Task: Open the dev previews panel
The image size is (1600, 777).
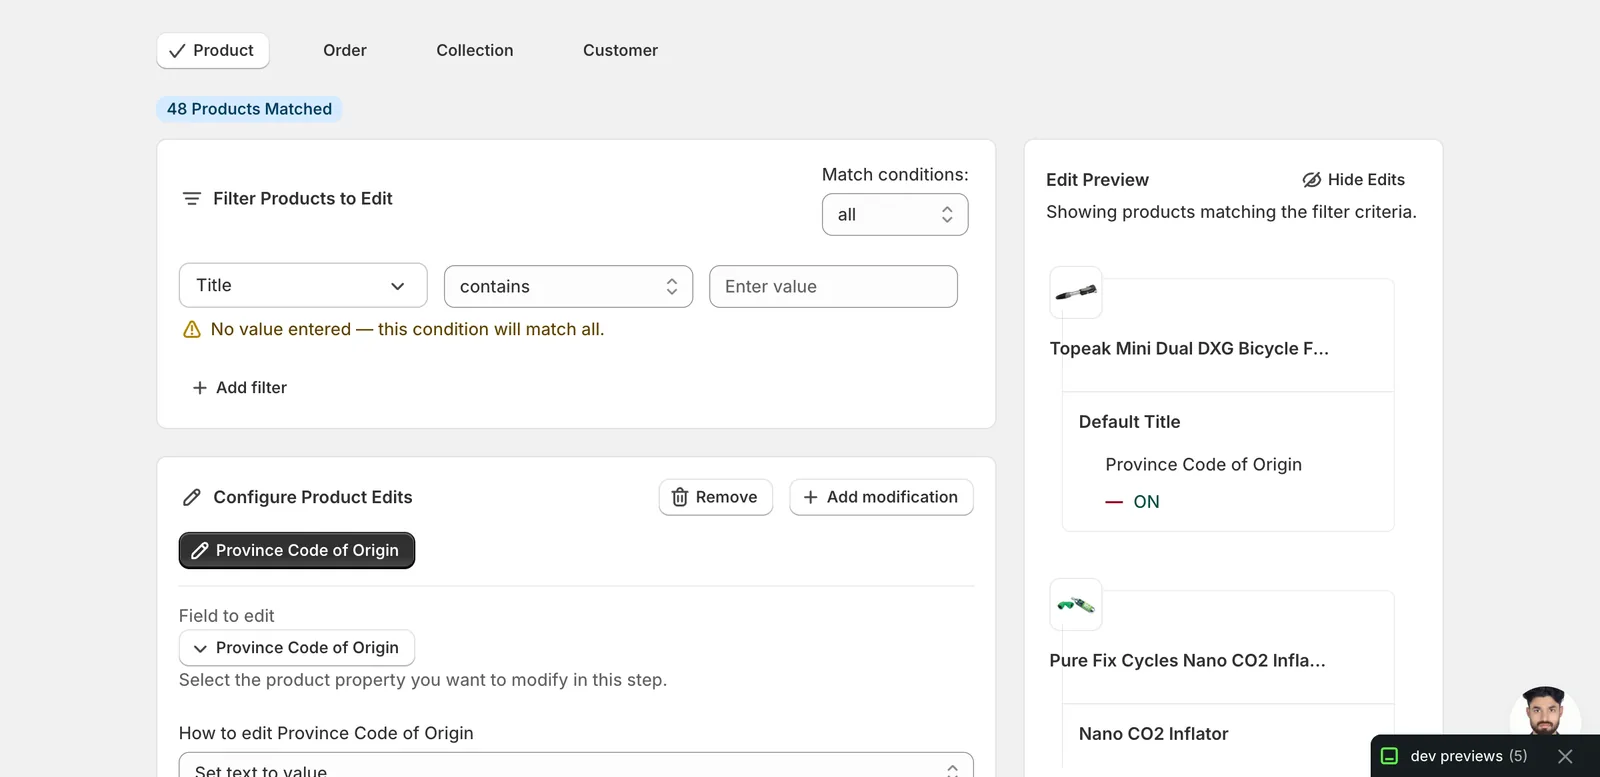Action: coord(1468,757)
